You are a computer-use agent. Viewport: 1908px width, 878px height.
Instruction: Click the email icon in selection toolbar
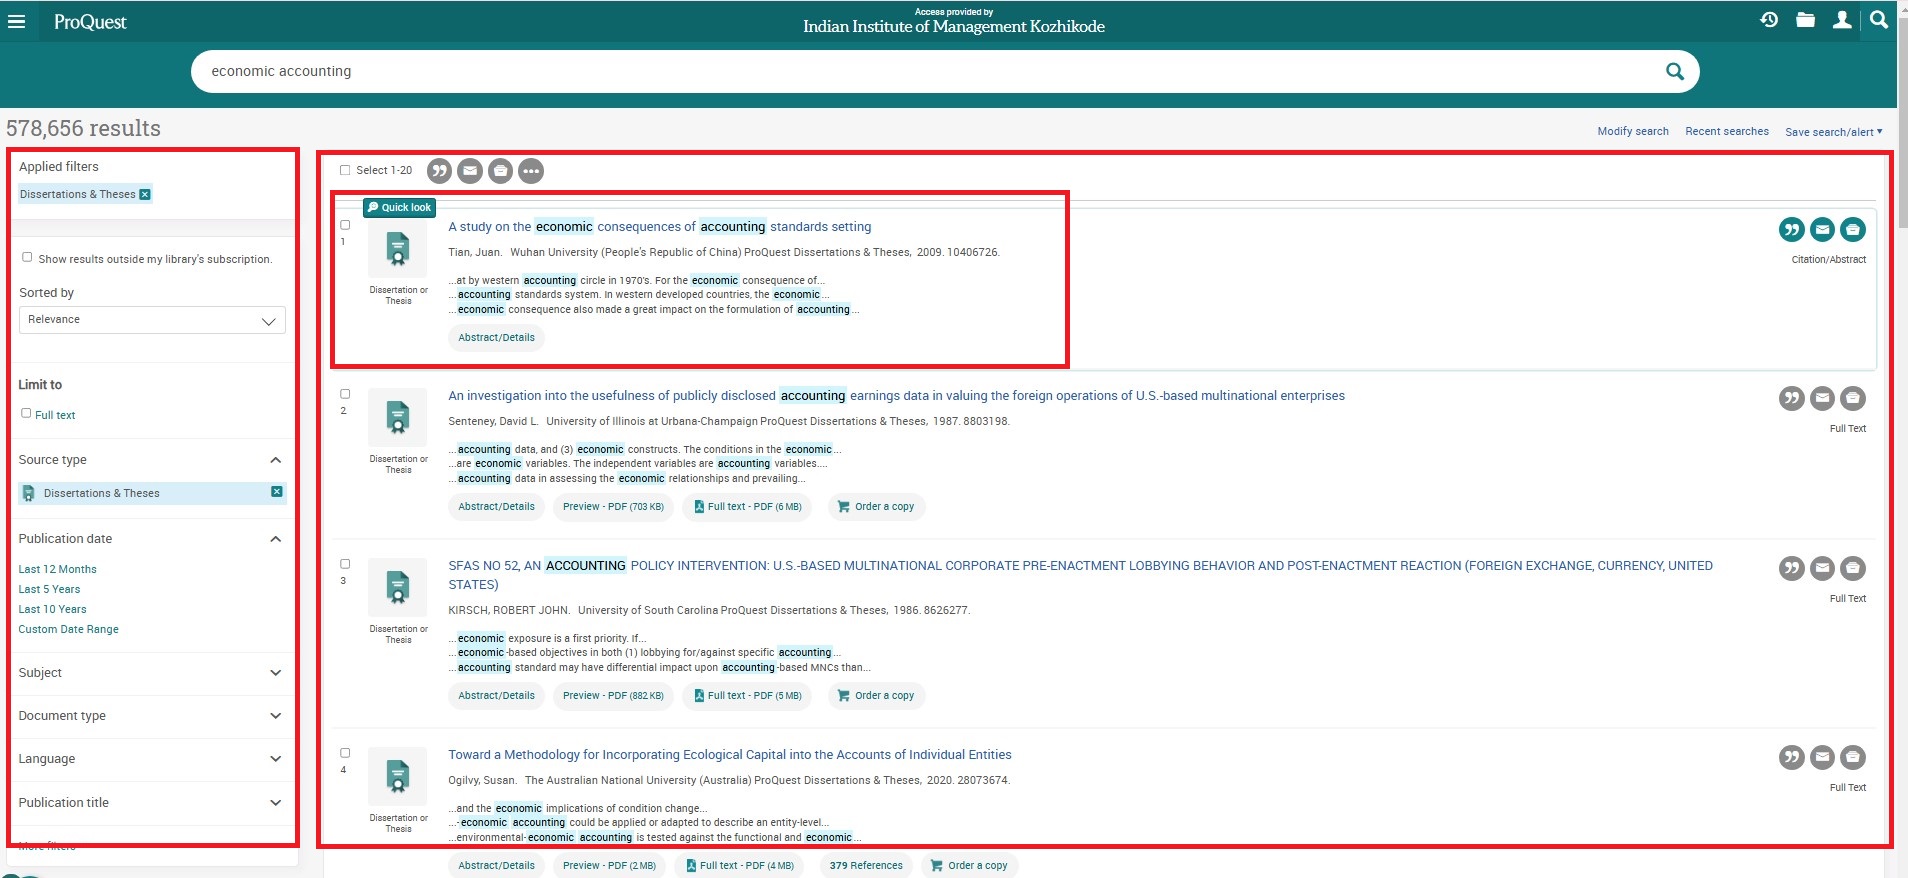tap(470, 171)
